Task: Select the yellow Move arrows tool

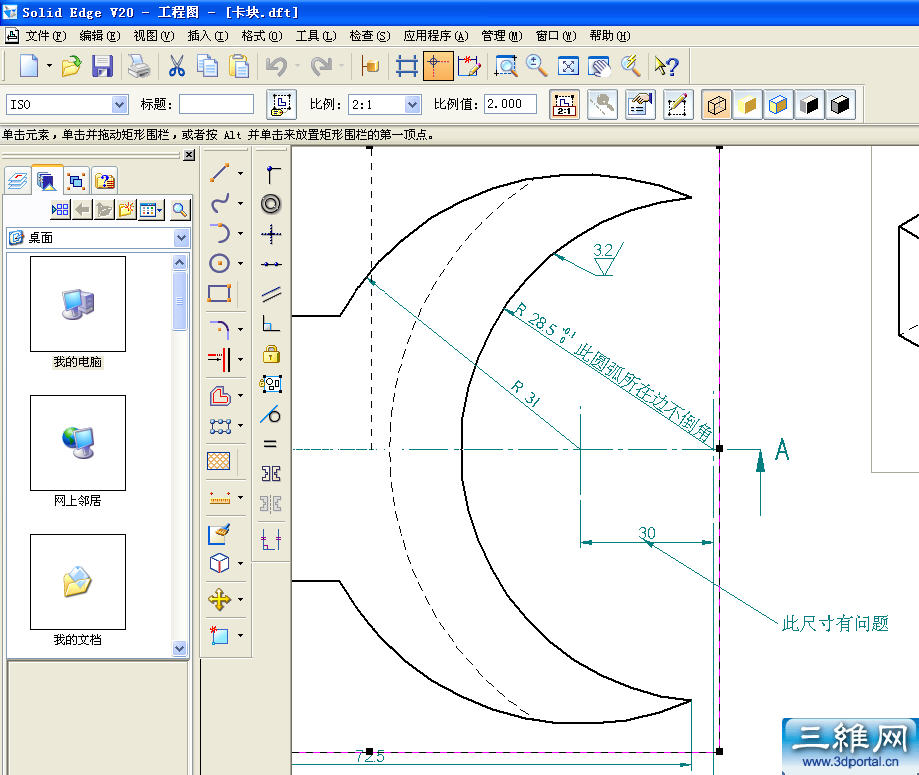Action: (x=219, y=599)
